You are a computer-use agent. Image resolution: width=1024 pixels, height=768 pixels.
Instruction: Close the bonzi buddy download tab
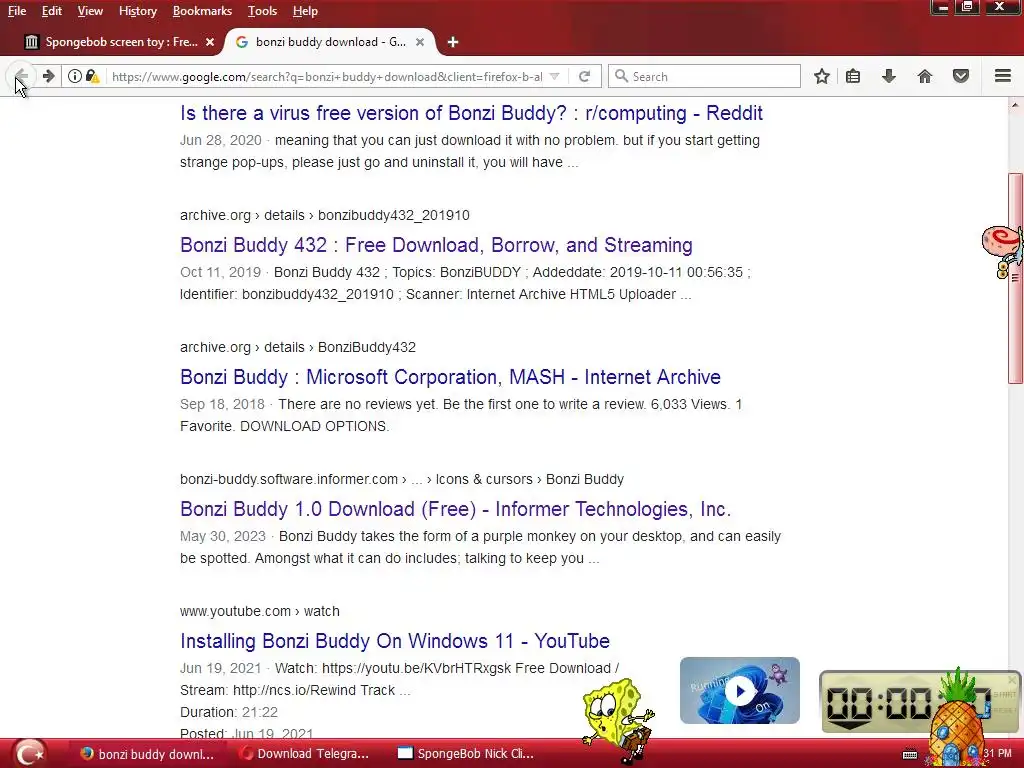click(x=420, y=42)
